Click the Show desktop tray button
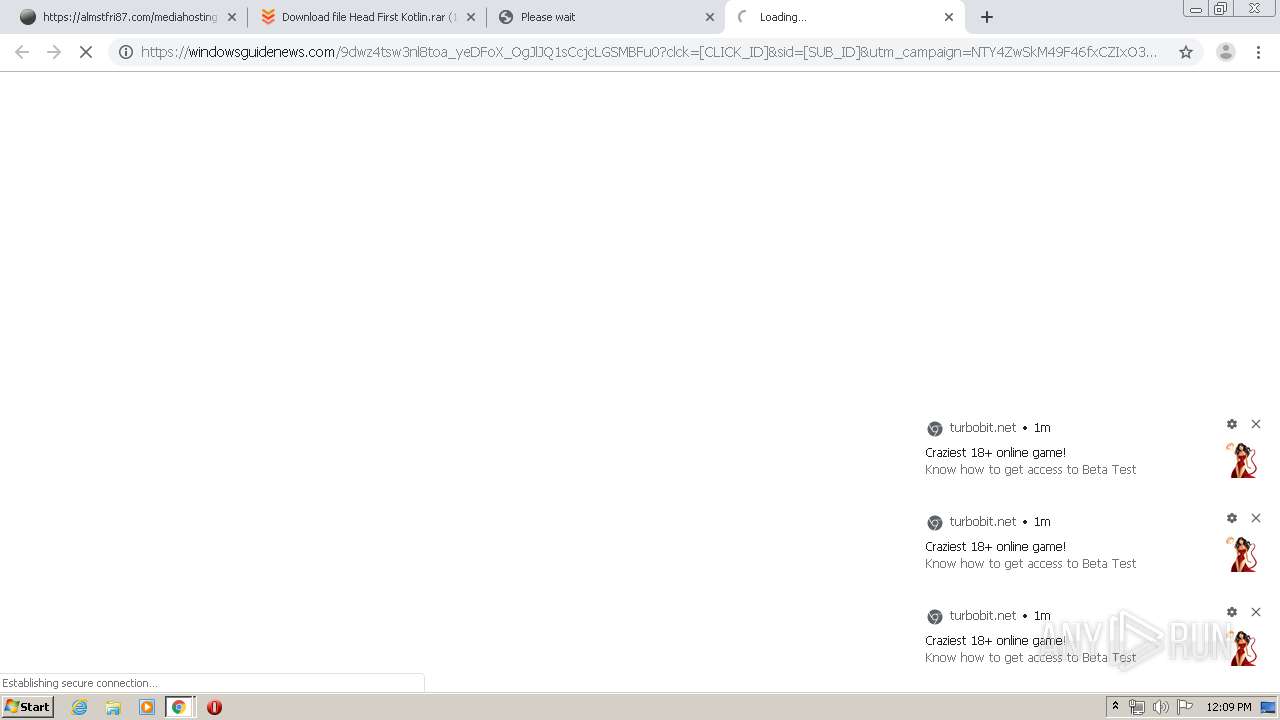The width and height of the screenshot is (1280, 720). coord(1269,707)
